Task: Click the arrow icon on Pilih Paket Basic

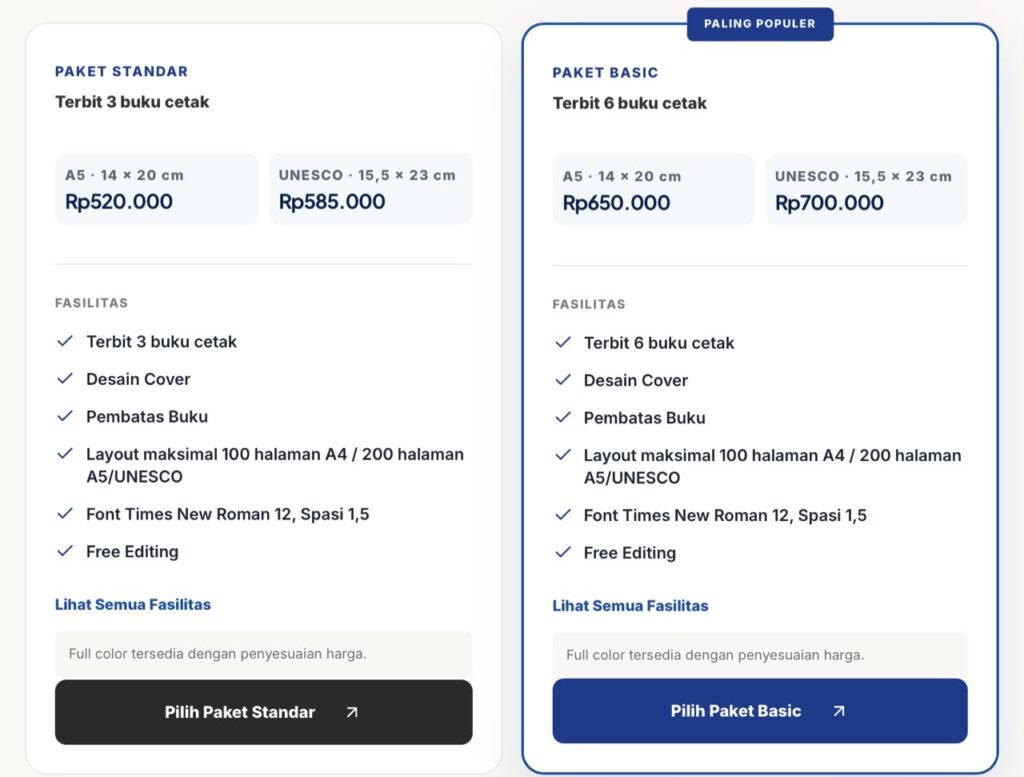Action: pyautogui.click(x=839, y=710)
